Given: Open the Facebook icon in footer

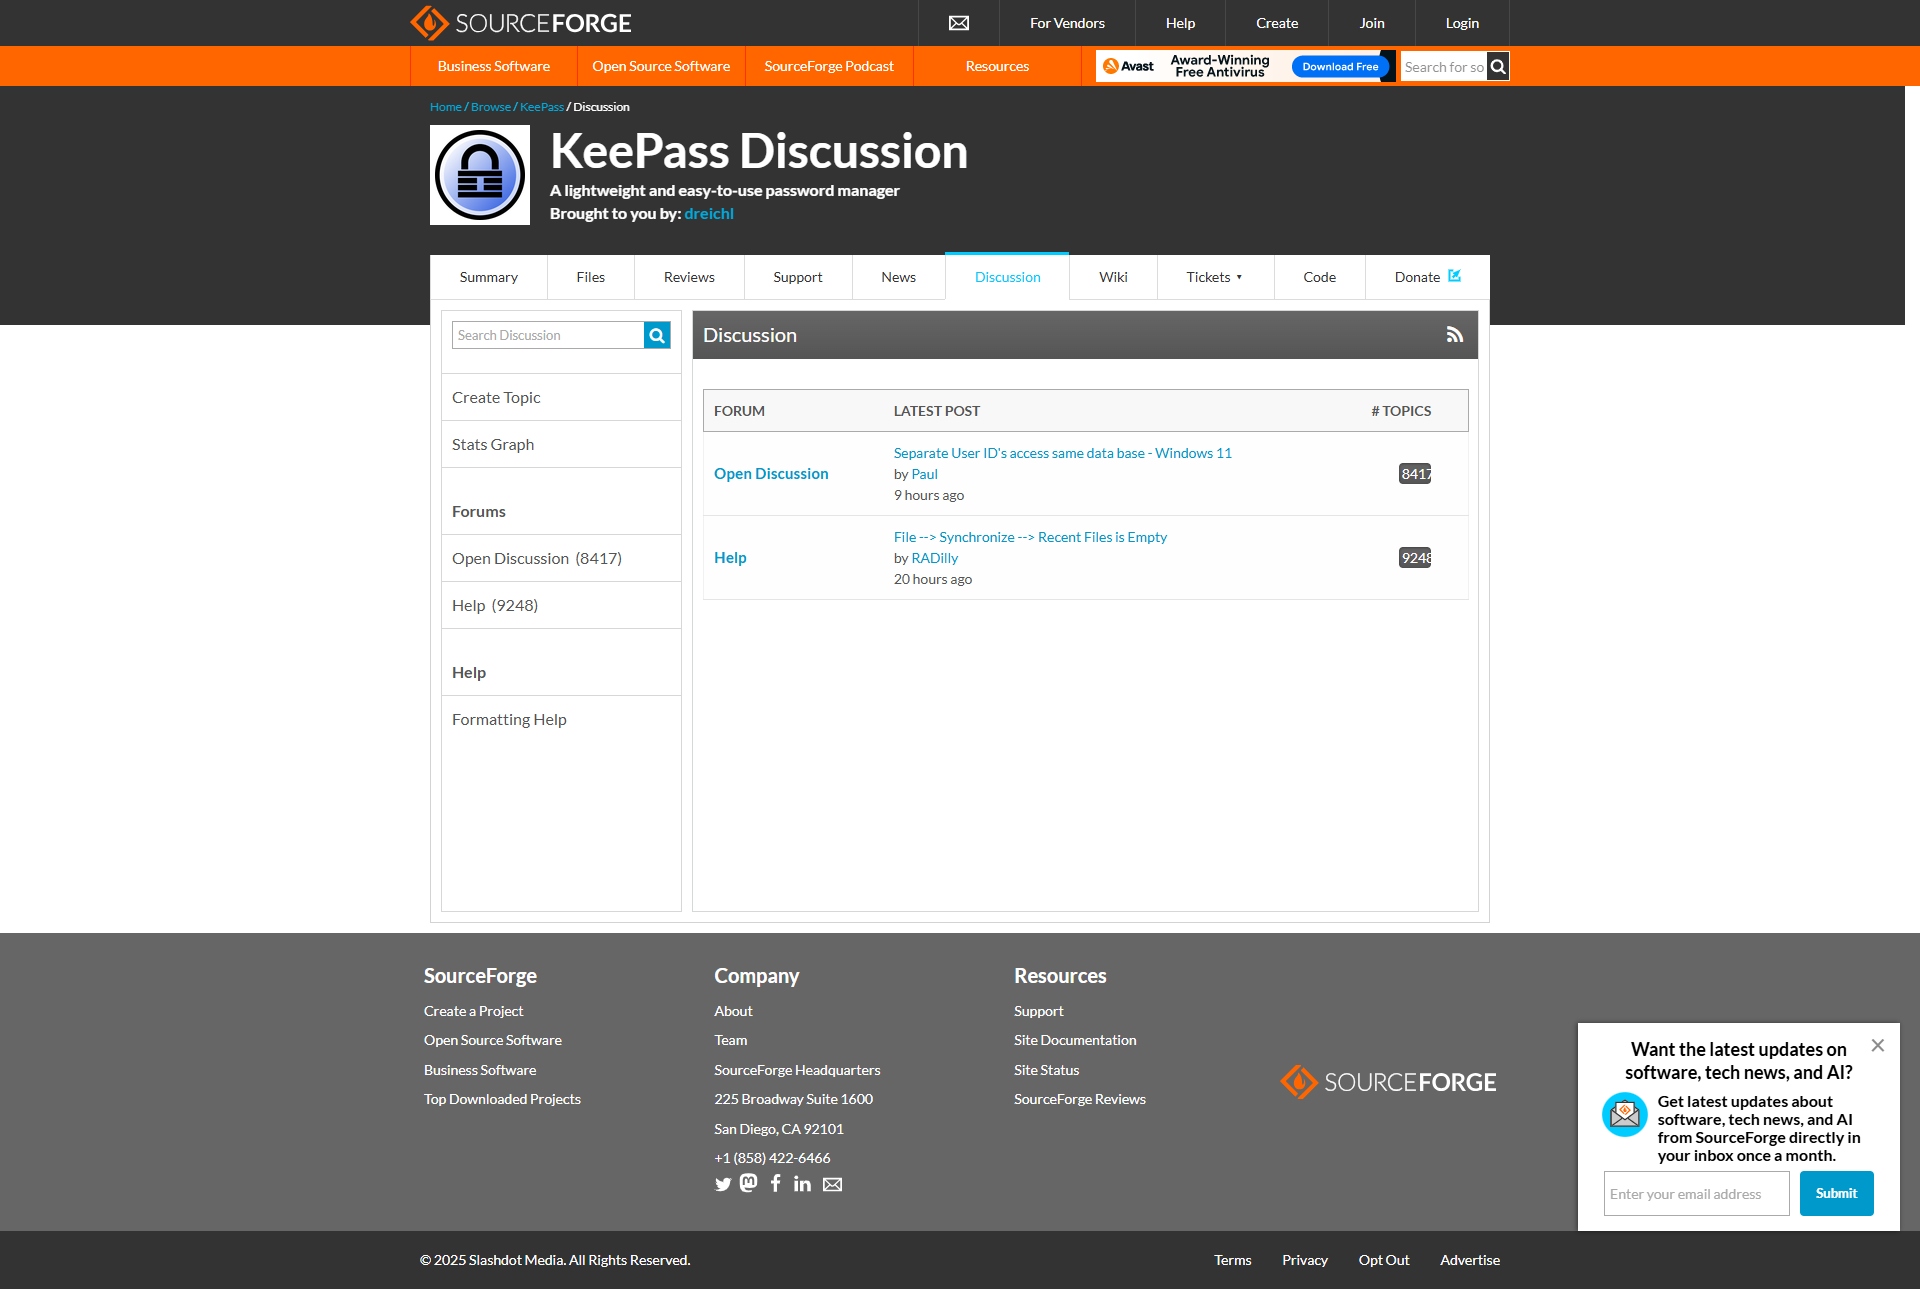Looking at the screenshot, I should tap(775, 1184).
